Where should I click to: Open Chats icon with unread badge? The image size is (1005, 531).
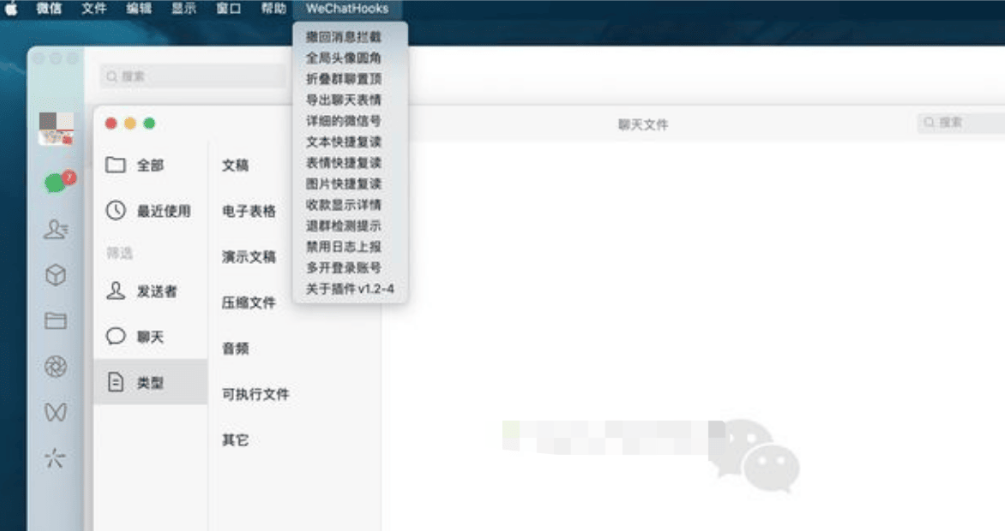(57, 183)
